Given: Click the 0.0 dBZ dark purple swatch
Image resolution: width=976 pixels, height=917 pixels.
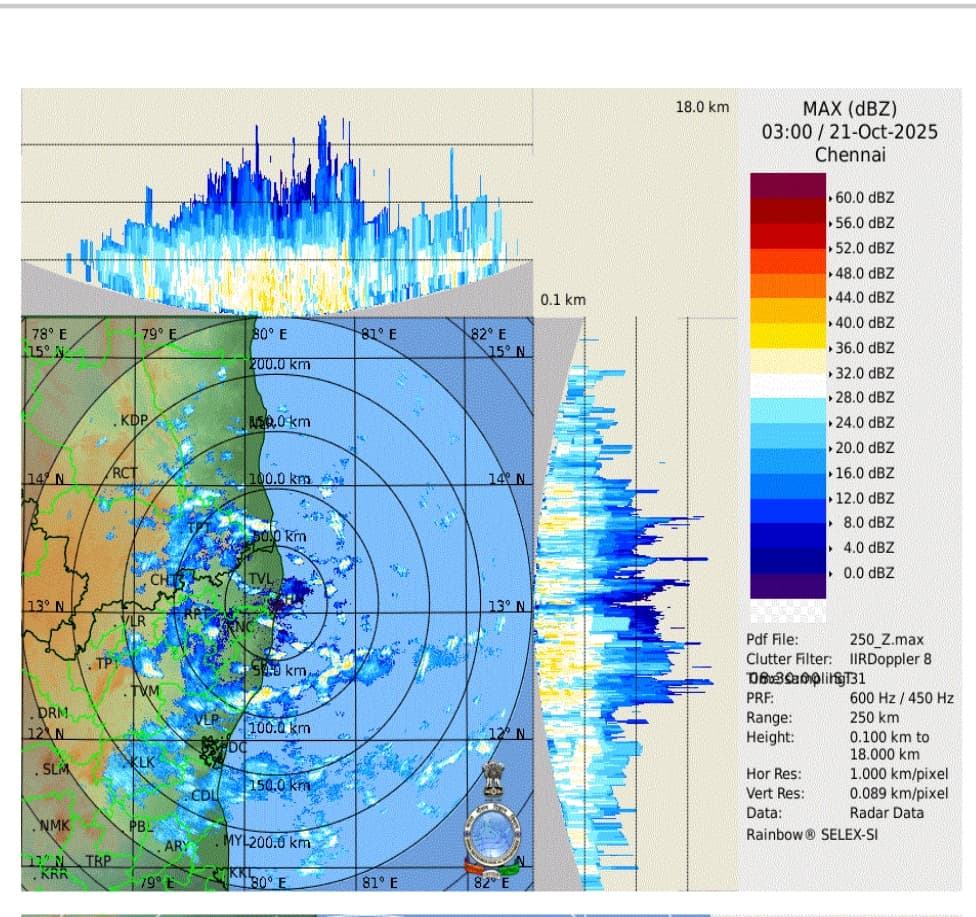Looking at the screenshot, I should (788, 585).
